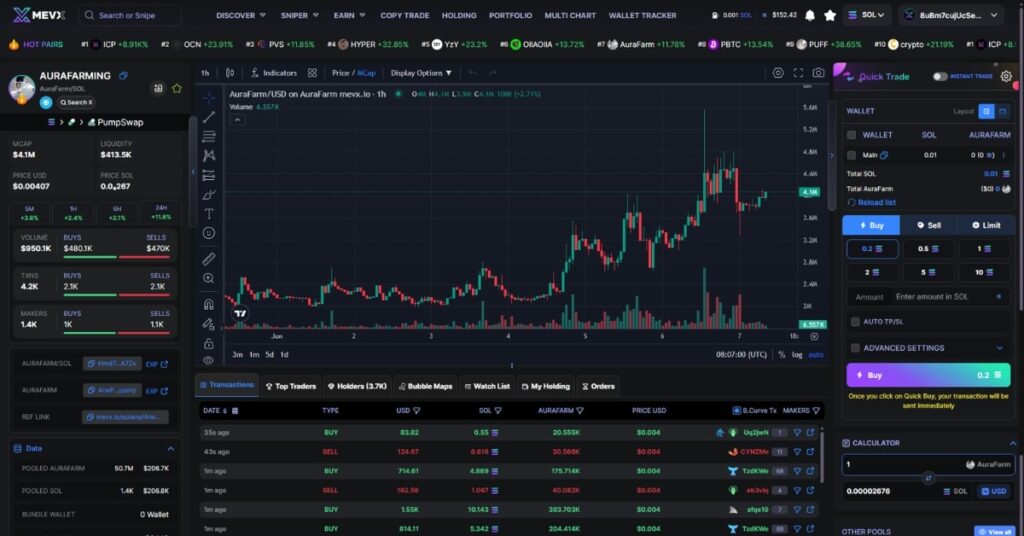Open the notifications bell
Image resolution: width=1024 pixels, height=536 pixels.
pyautogui.click(x=810, y=15)
